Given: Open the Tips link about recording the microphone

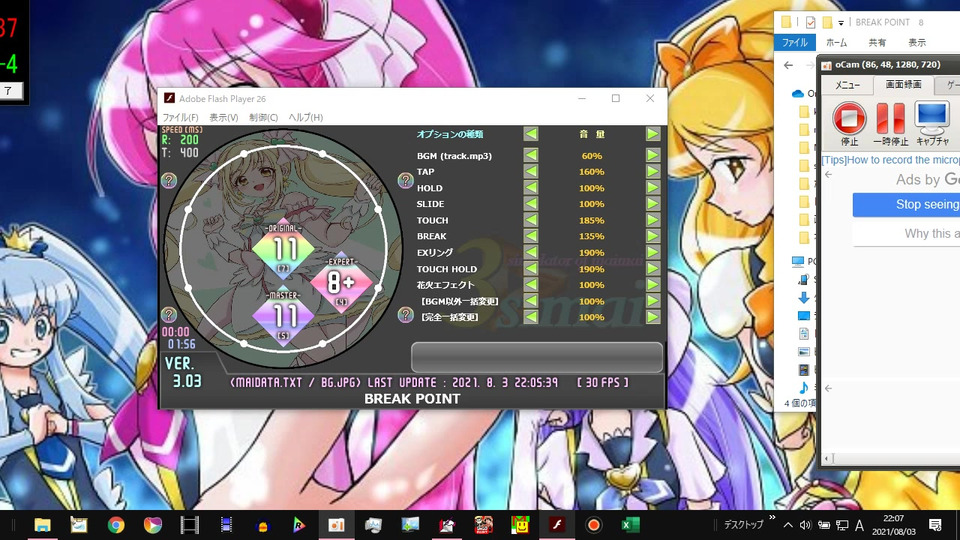Looking at the screenshot, I should (890, 160).
